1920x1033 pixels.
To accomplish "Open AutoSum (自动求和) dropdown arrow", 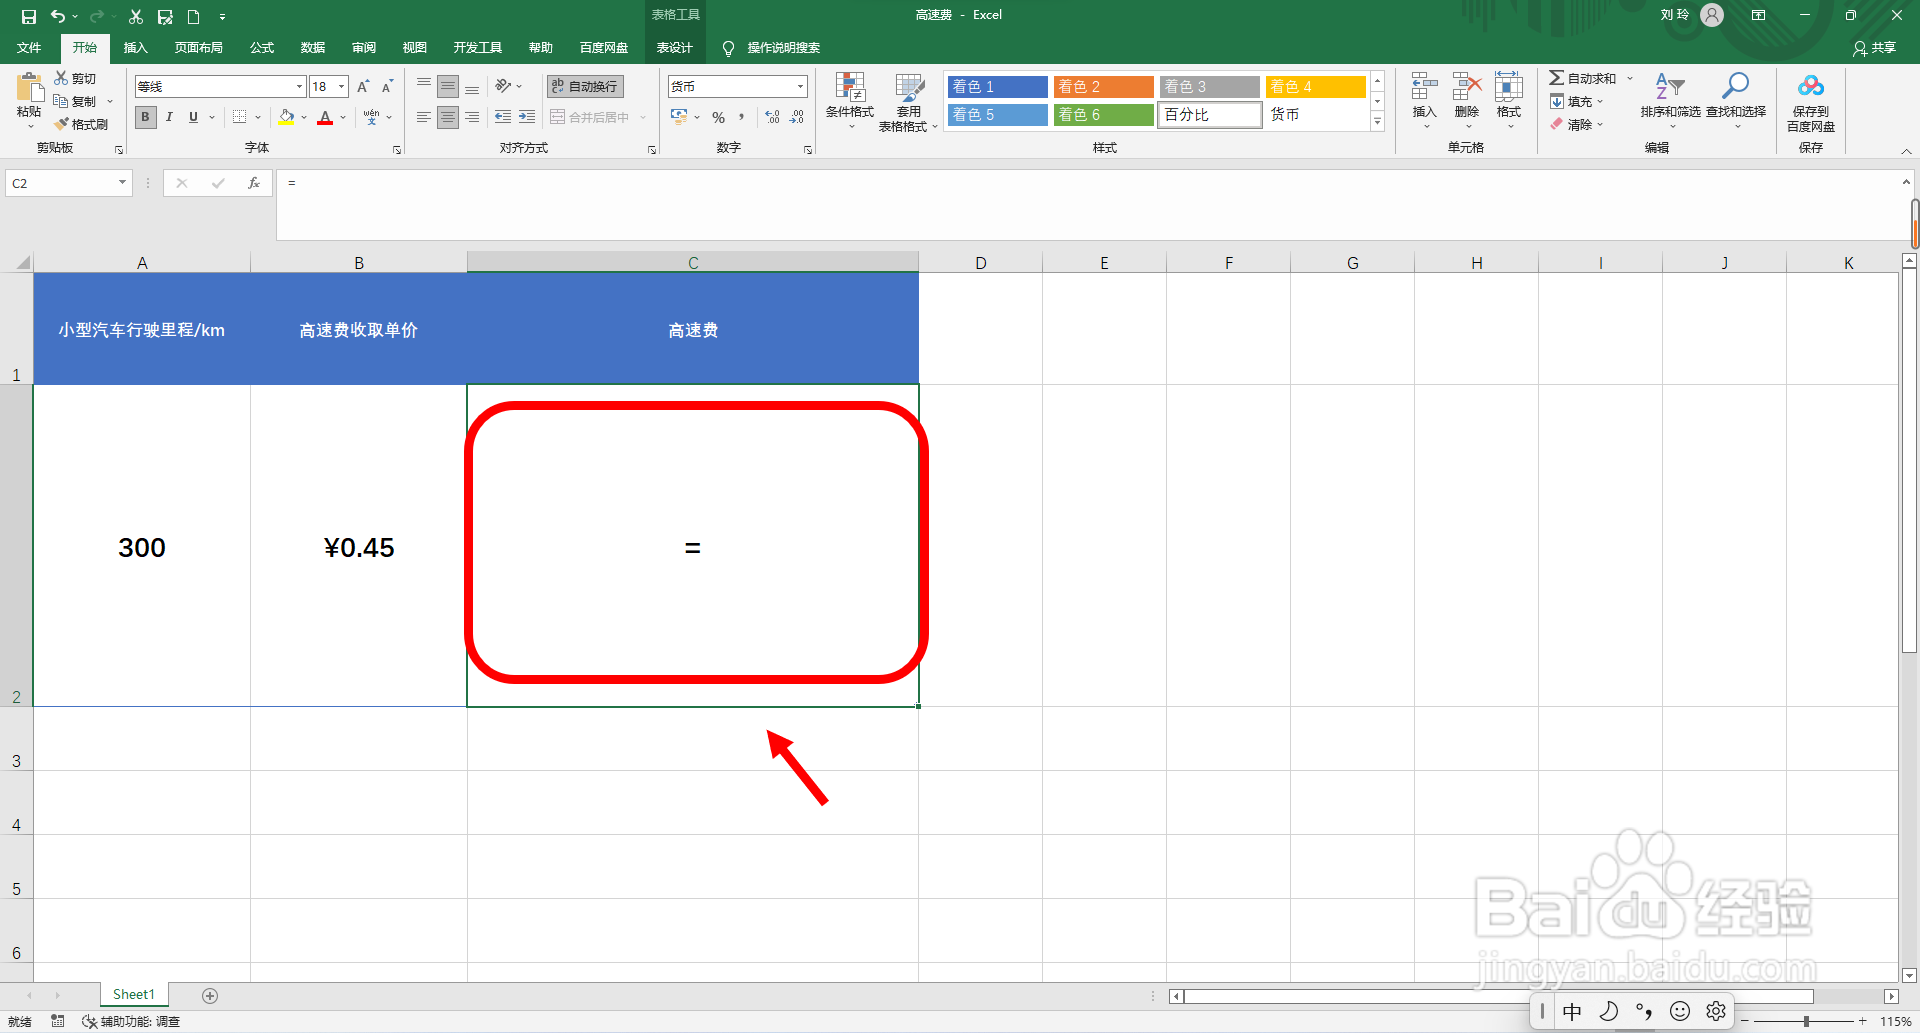I will point(1629,78).
